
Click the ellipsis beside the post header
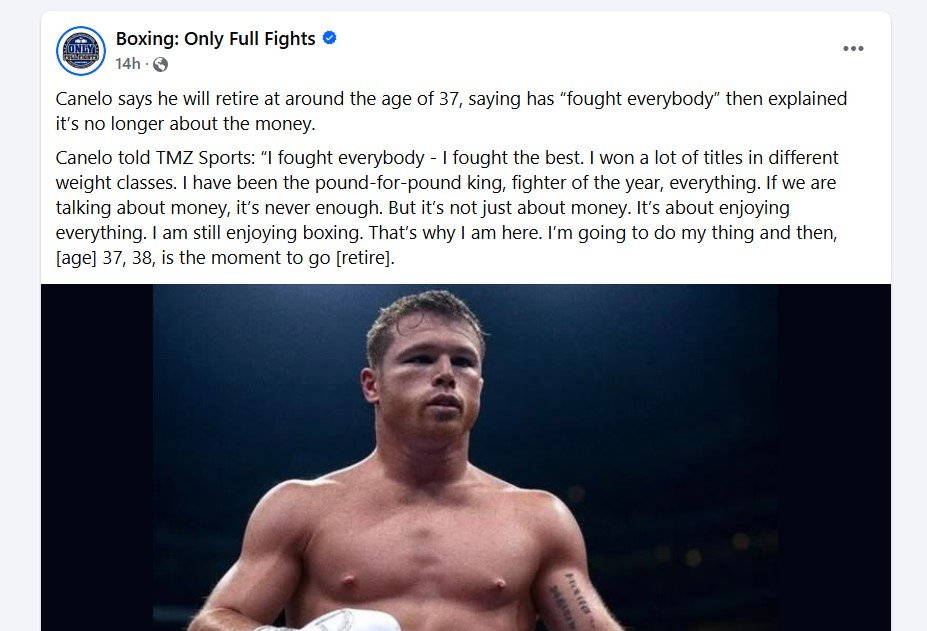[x=852, y=47]
